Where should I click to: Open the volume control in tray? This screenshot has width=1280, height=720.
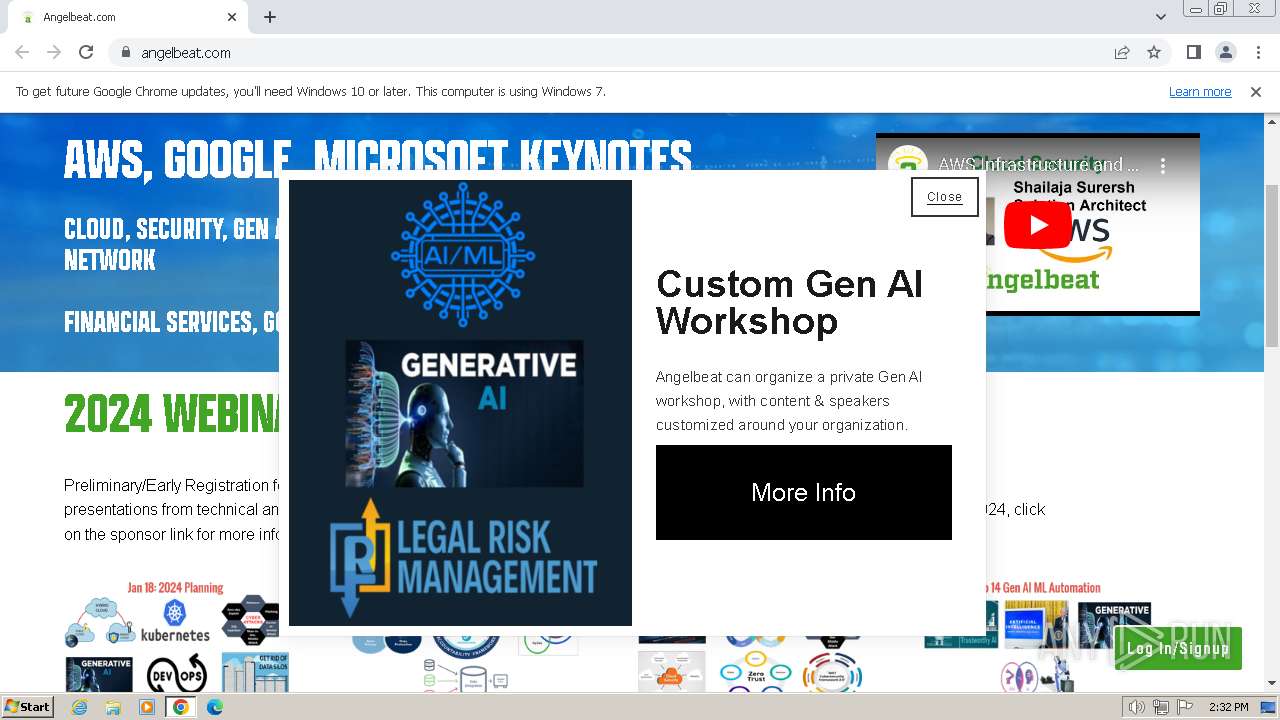click(x=1137, y=707)
